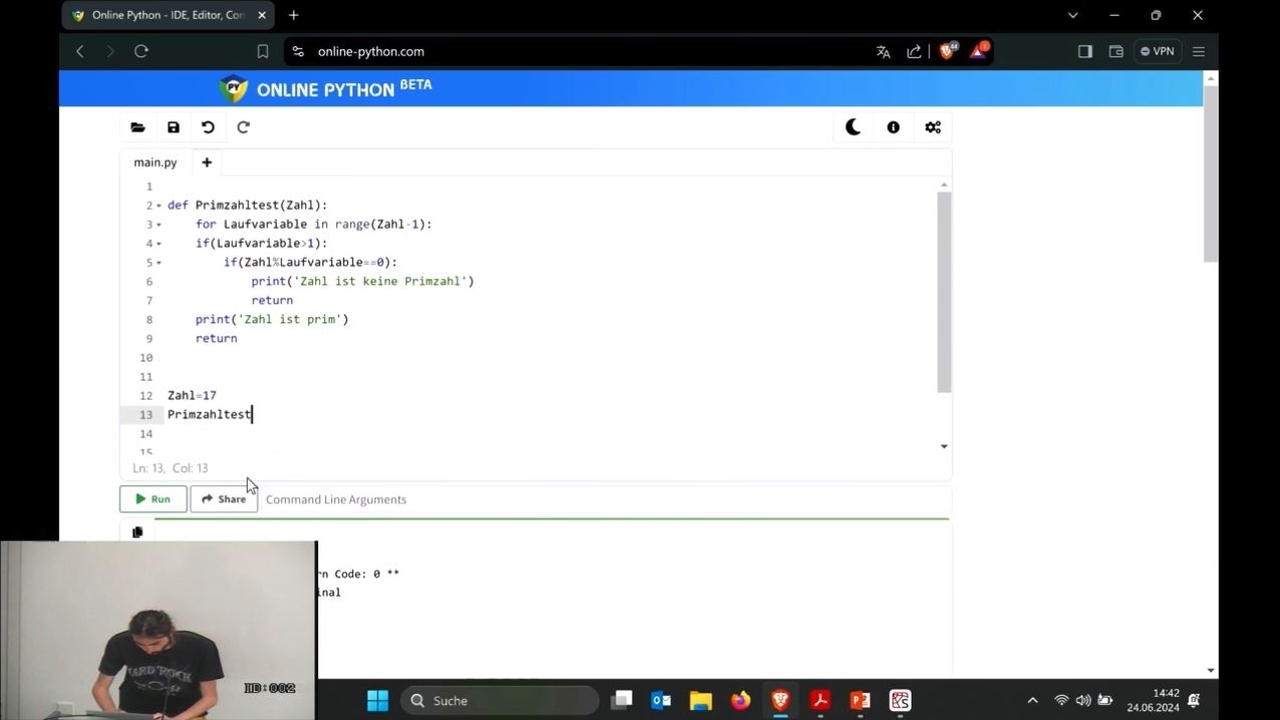
Task: Open the editor settings gears icon
Action: coord(933,127)
